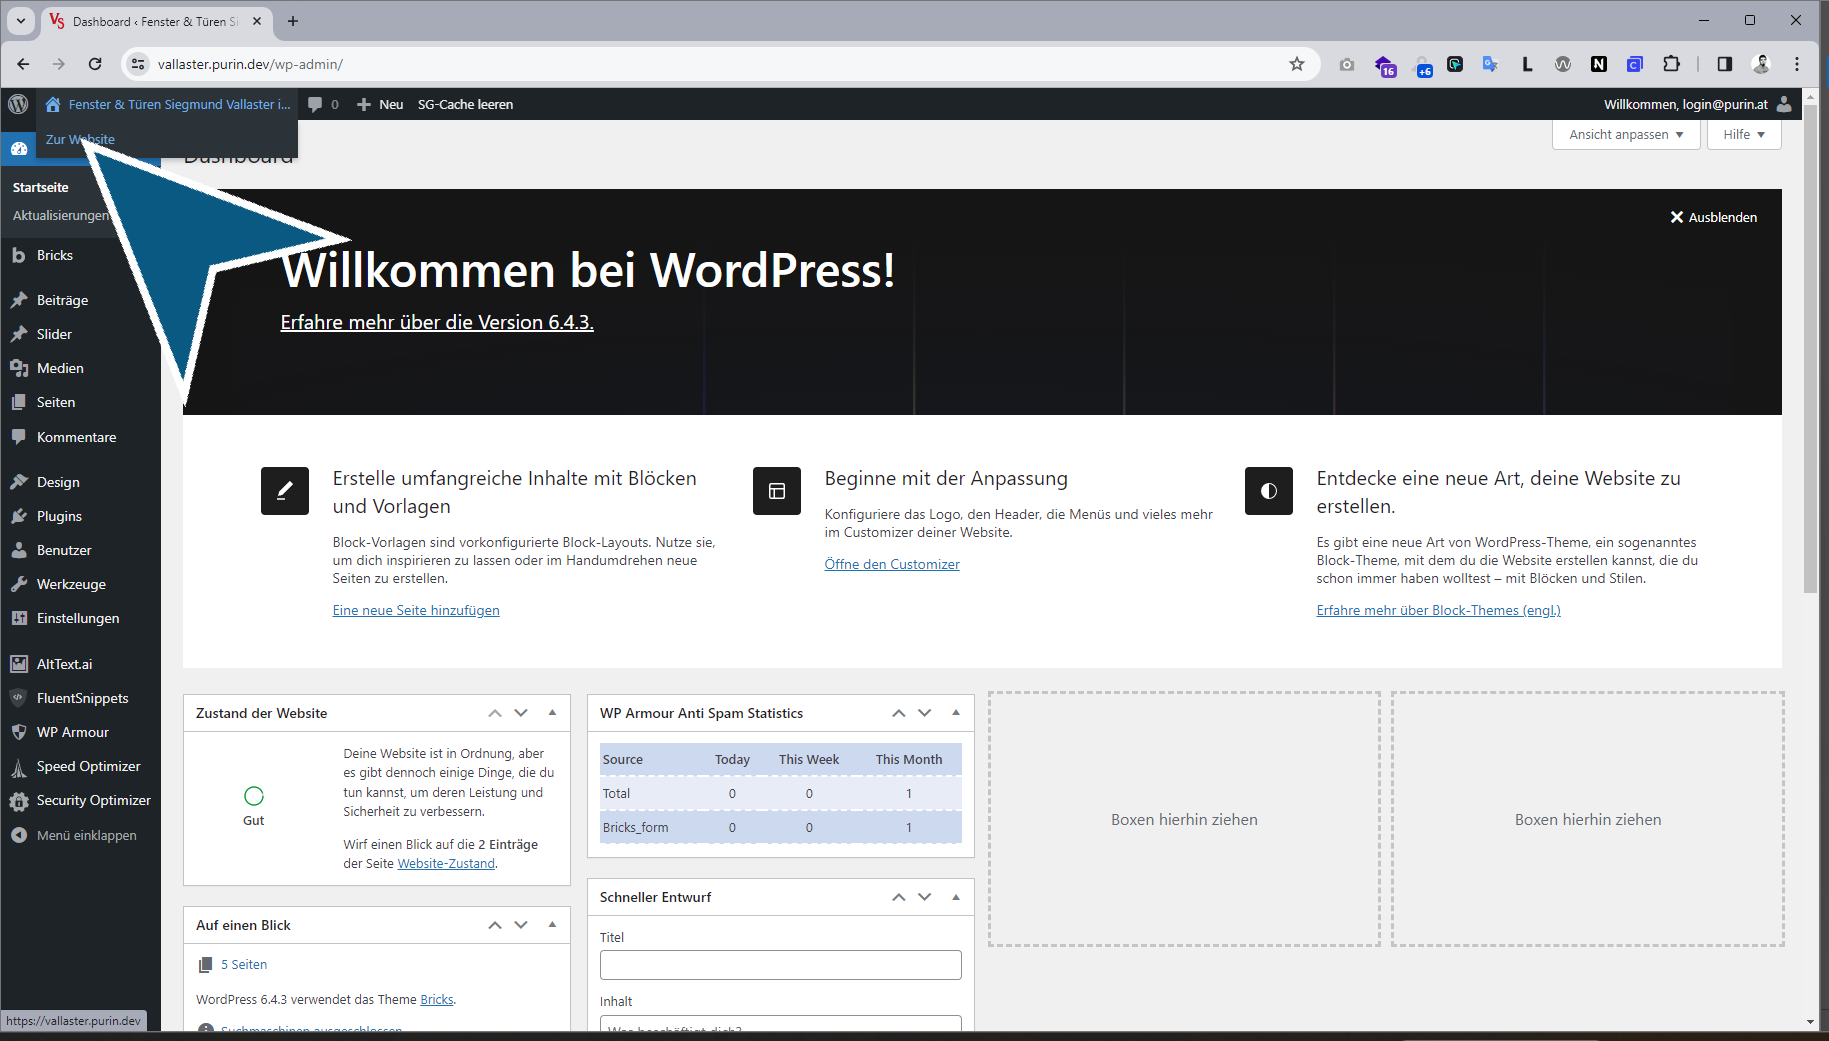
Task: Collapse the sidebar with 'Menü einklappen'
Action: (x=86, y=835)
